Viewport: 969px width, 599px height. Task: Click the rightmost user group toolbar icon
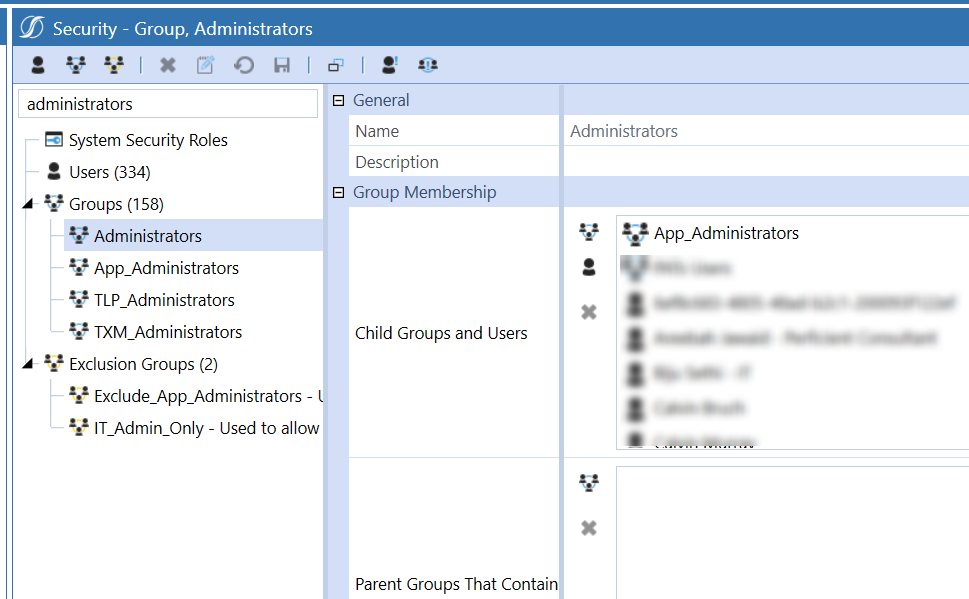point(427,65)
